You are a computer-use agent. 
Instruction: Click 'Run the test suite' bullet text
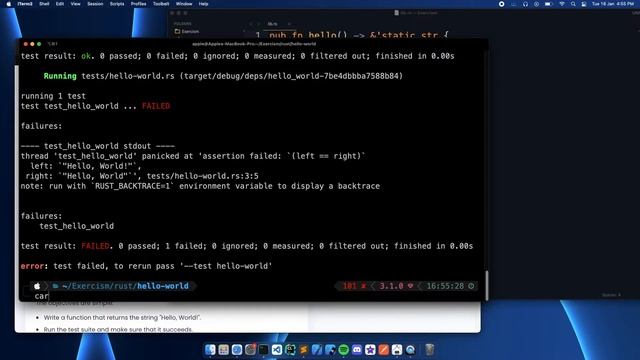[118, 329]
